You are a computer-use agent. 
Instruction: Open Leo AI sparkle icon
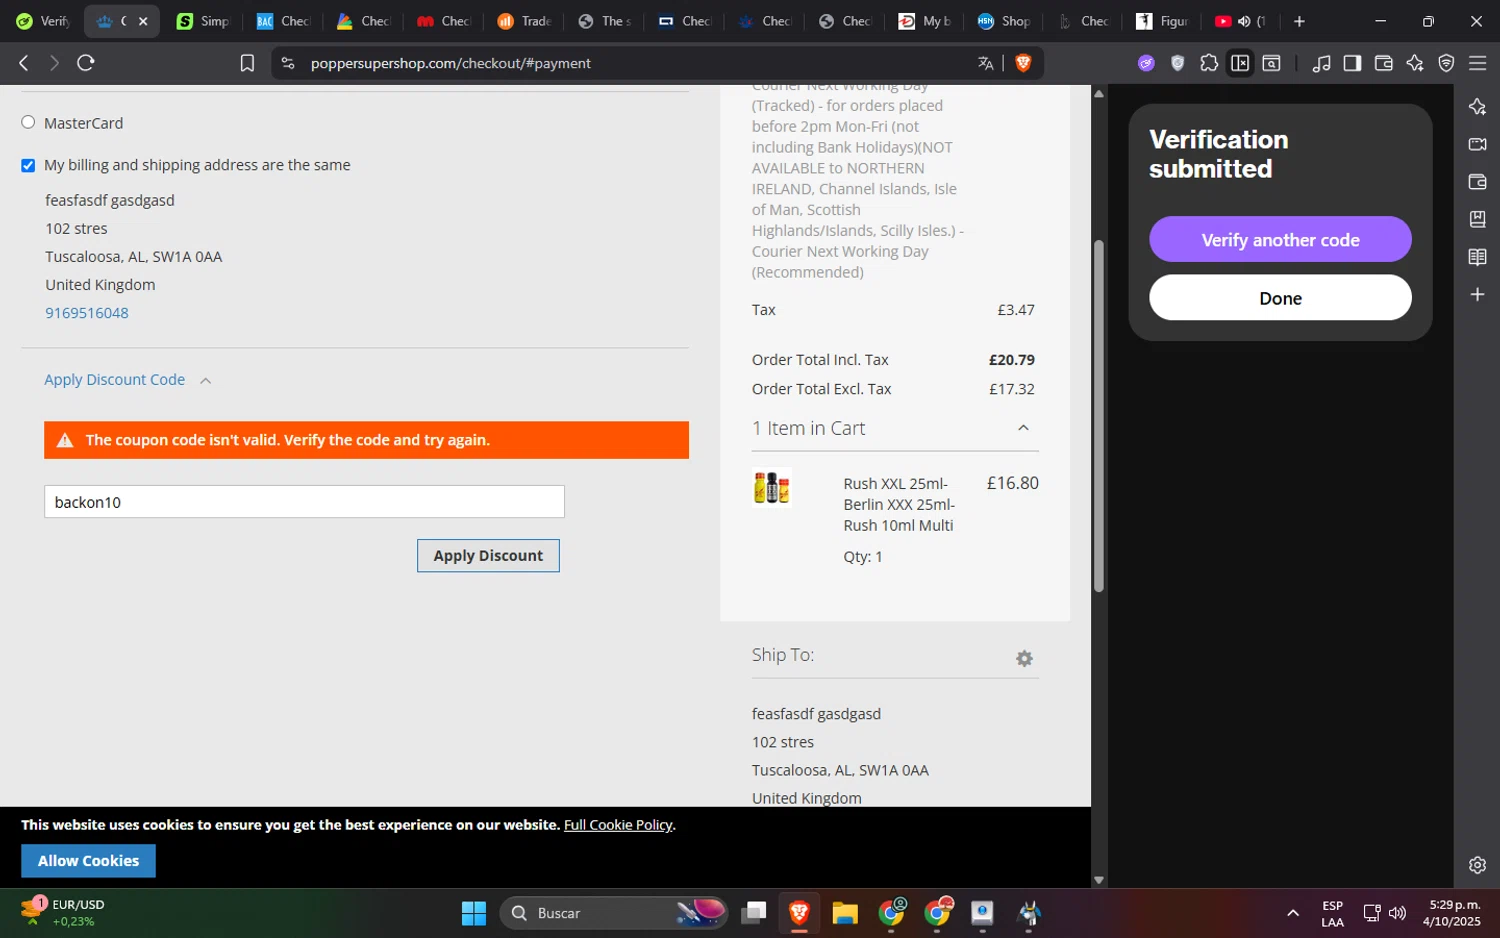click(1415, 63)
